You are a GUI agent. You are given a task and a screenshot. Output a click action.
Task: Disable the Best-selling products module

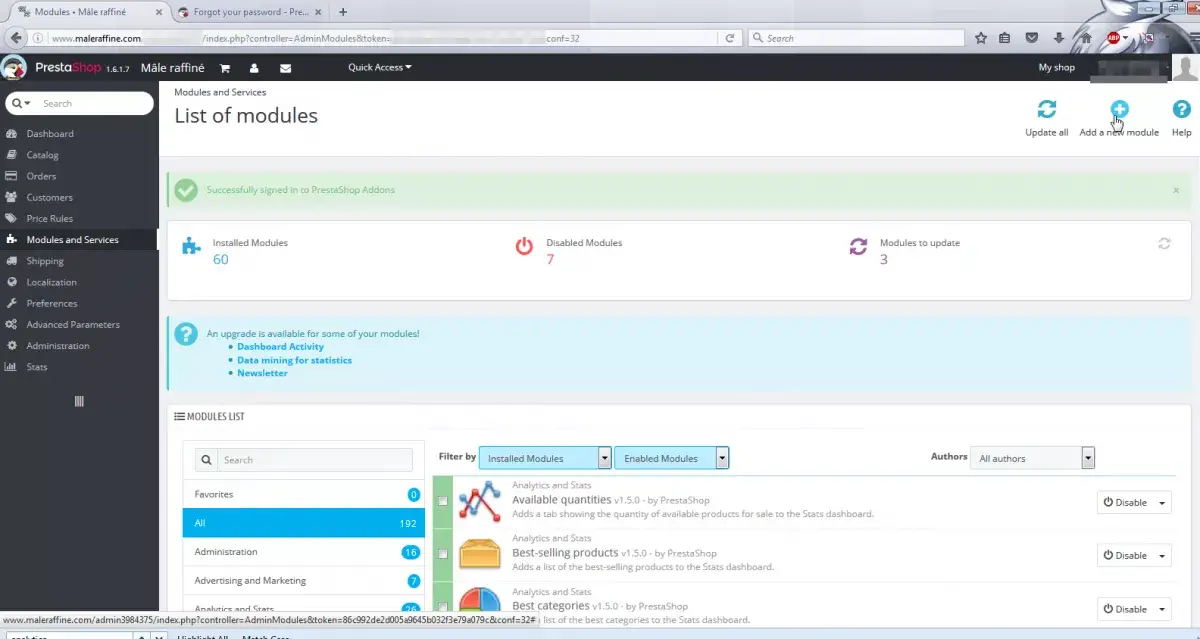tap(1125, 555)
